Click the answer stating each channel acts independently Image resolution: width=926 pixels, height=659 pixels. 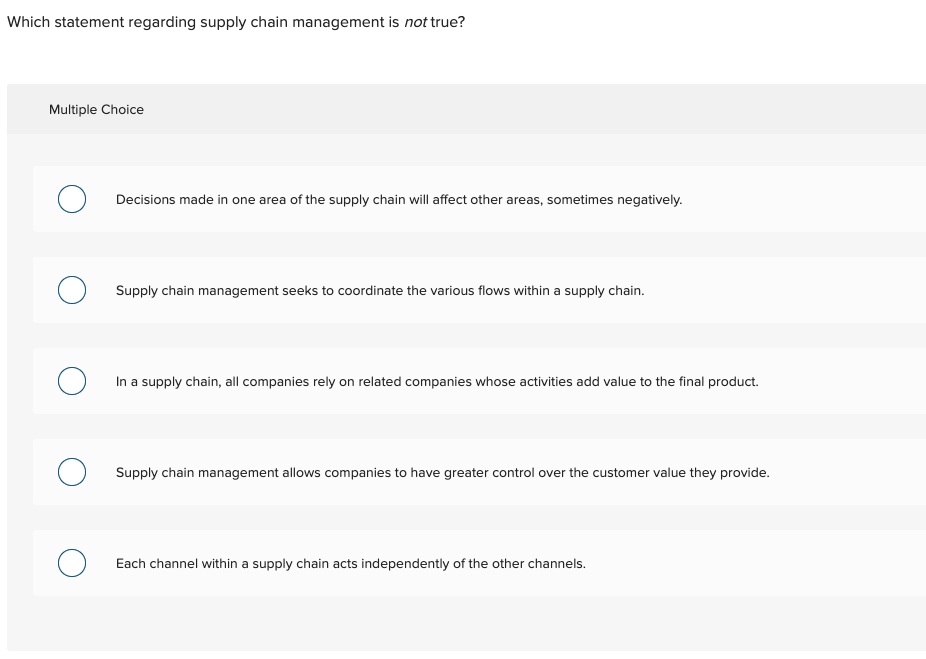[350, 563]
